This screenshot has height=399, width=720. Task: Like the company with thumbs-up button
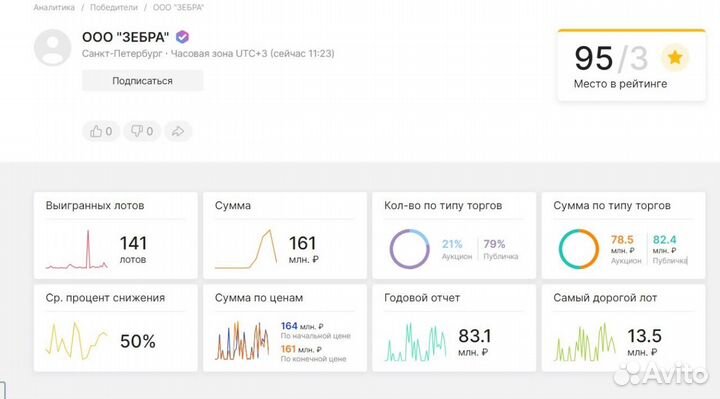101,131
